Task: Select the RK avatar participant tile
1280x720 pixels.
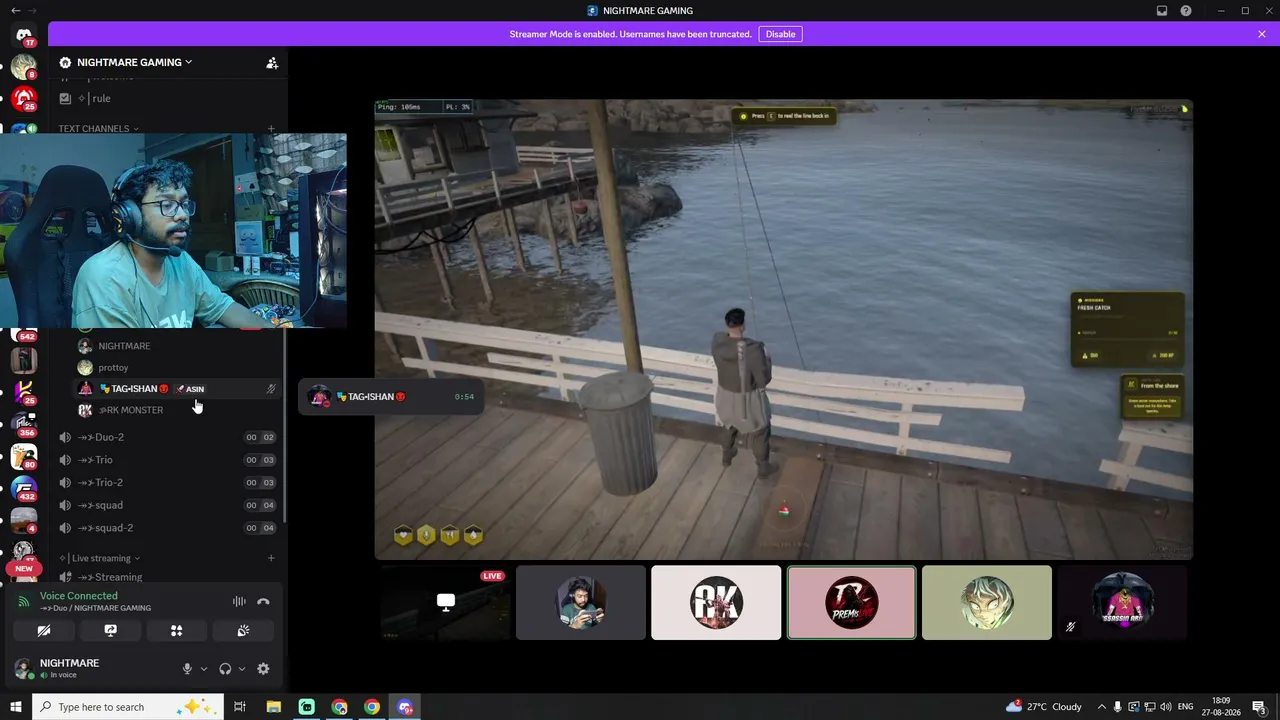Action: pyautogui.click(x=716, y=602)
